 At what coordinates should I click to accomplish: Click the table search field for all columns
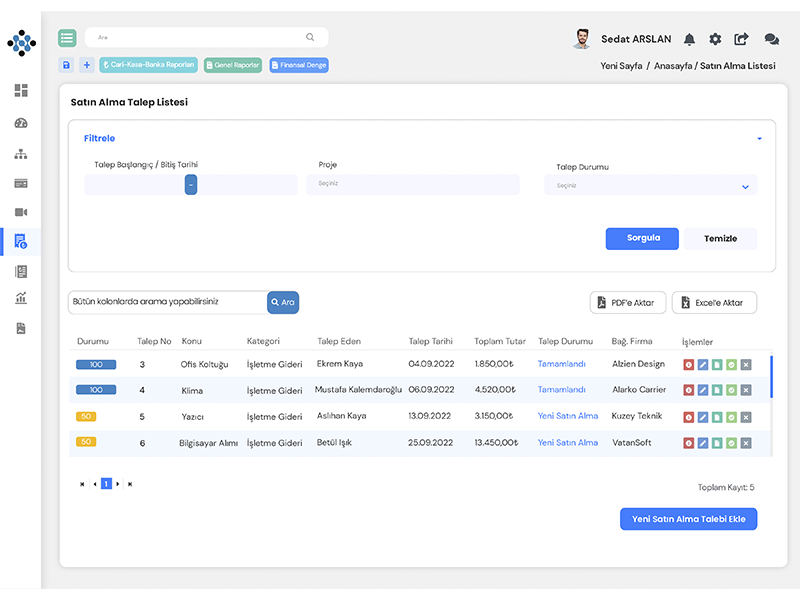click(x=167, y=302)
